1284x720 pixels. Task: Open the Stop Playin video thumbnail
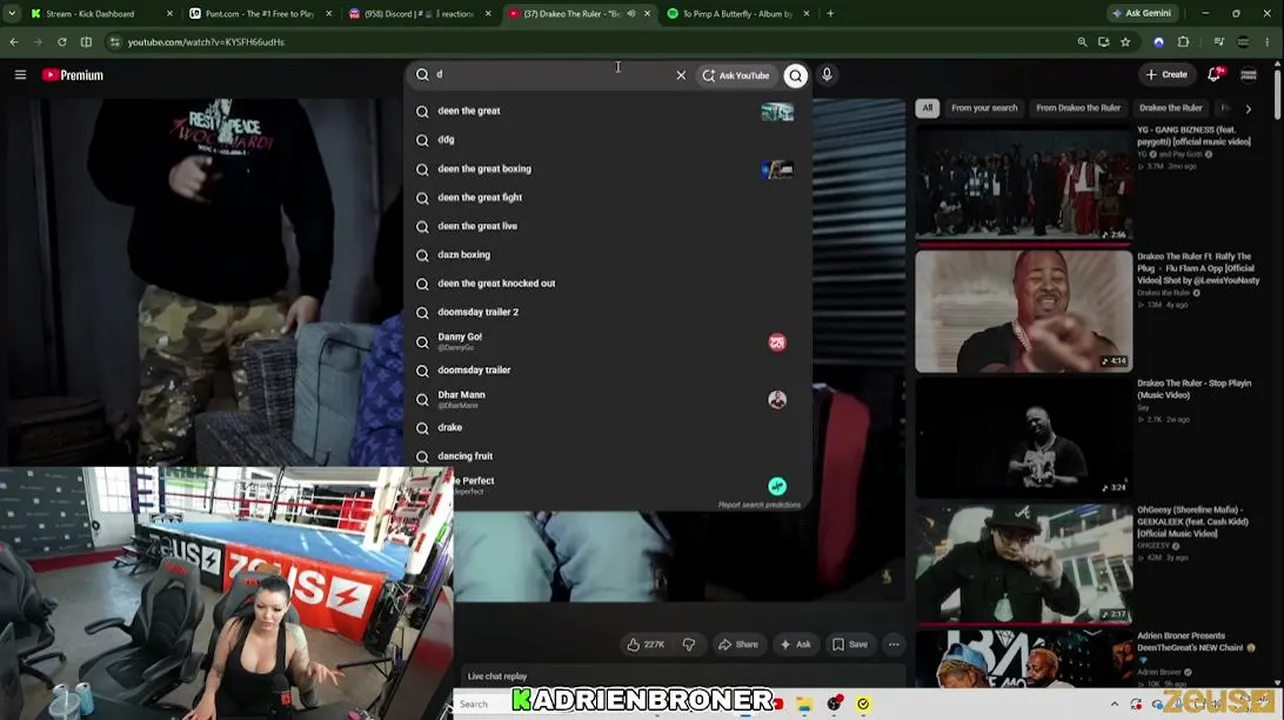(x=1024, y=437)
